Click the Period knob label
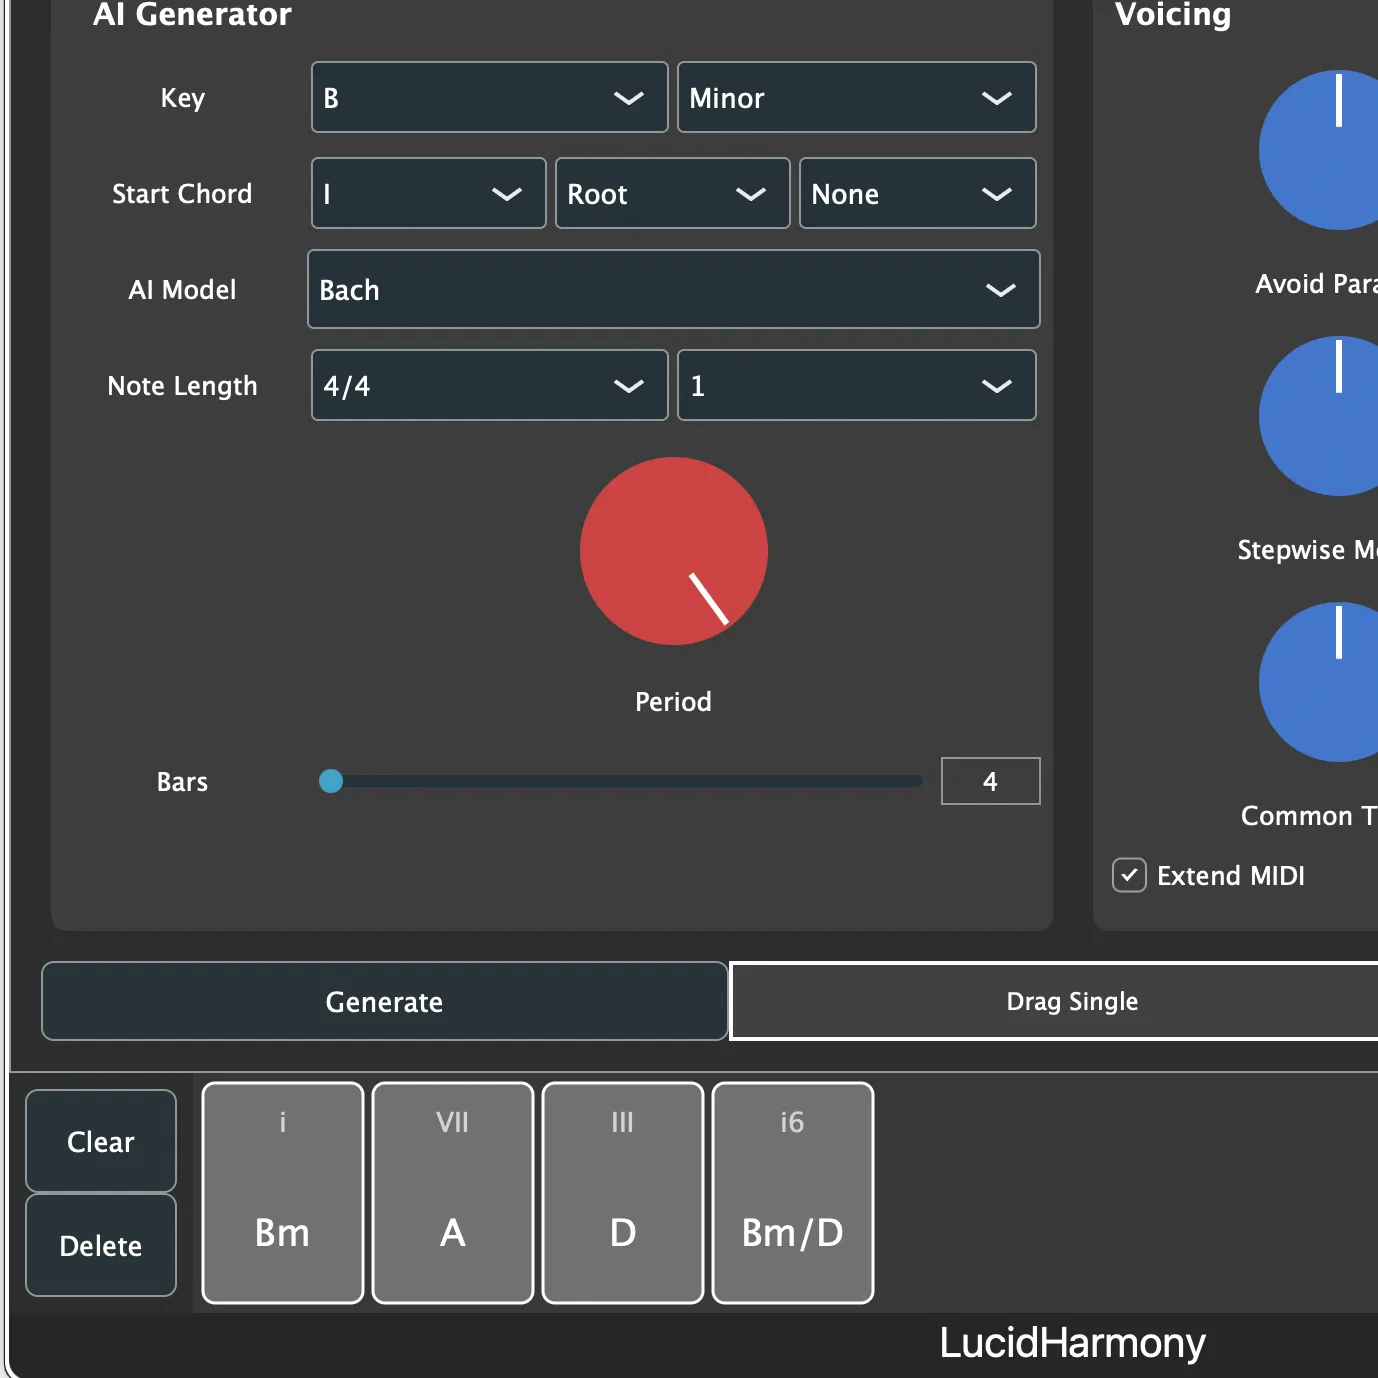The height and width of the screenshot is (1378, 1378). pyautogui.click(x=673, y=701)
